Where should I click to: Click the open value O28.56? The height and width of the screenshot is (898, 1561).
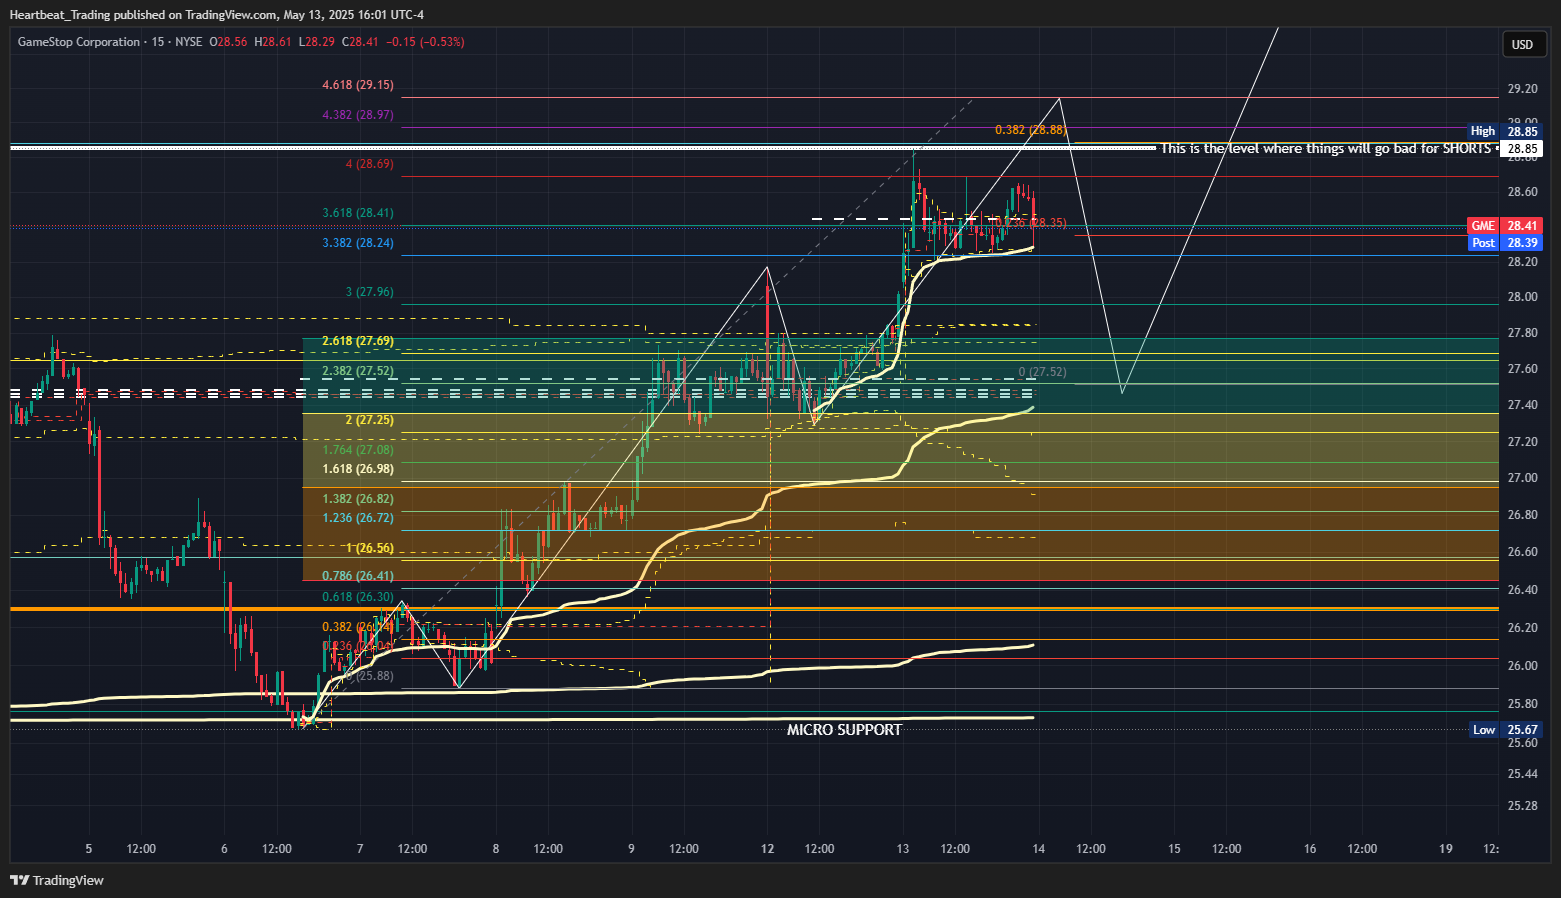[x=228, y=42]
